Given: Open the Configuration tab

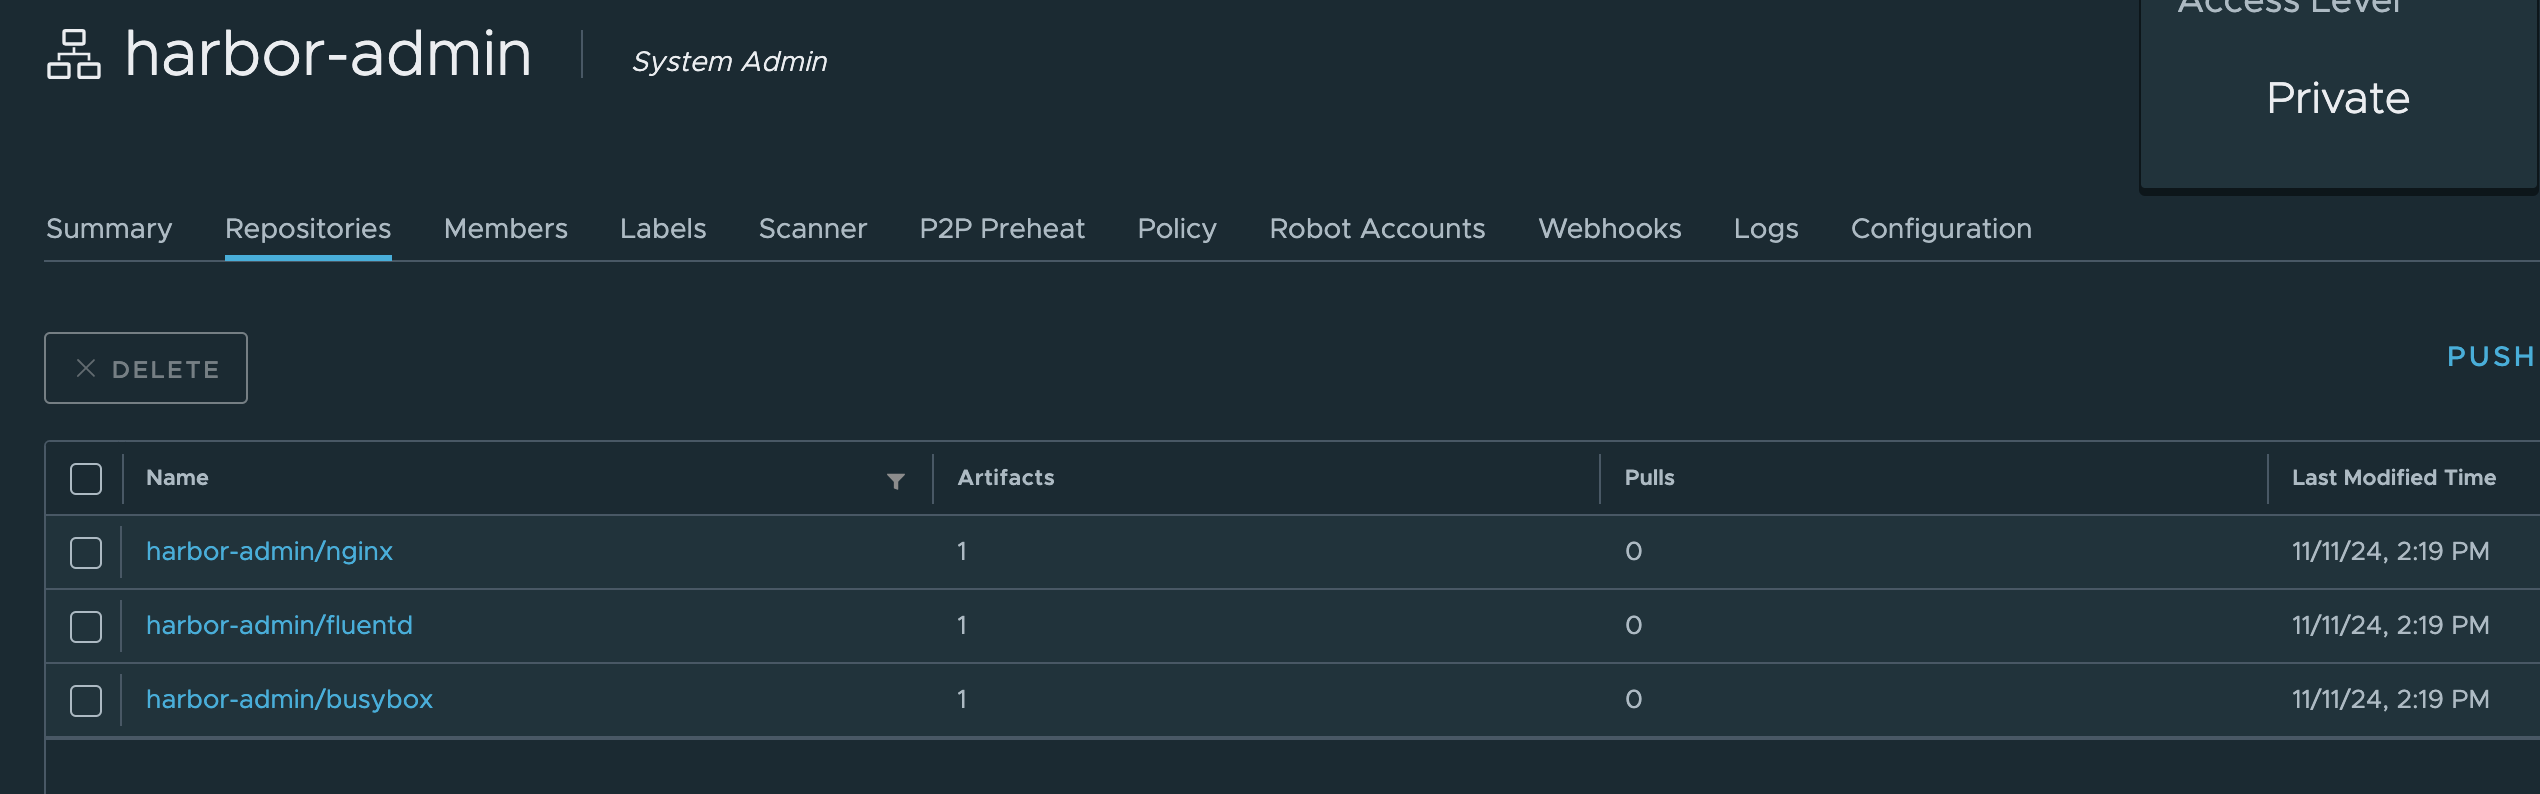Looking at the screenshot, I should (x=1941, y=229).
